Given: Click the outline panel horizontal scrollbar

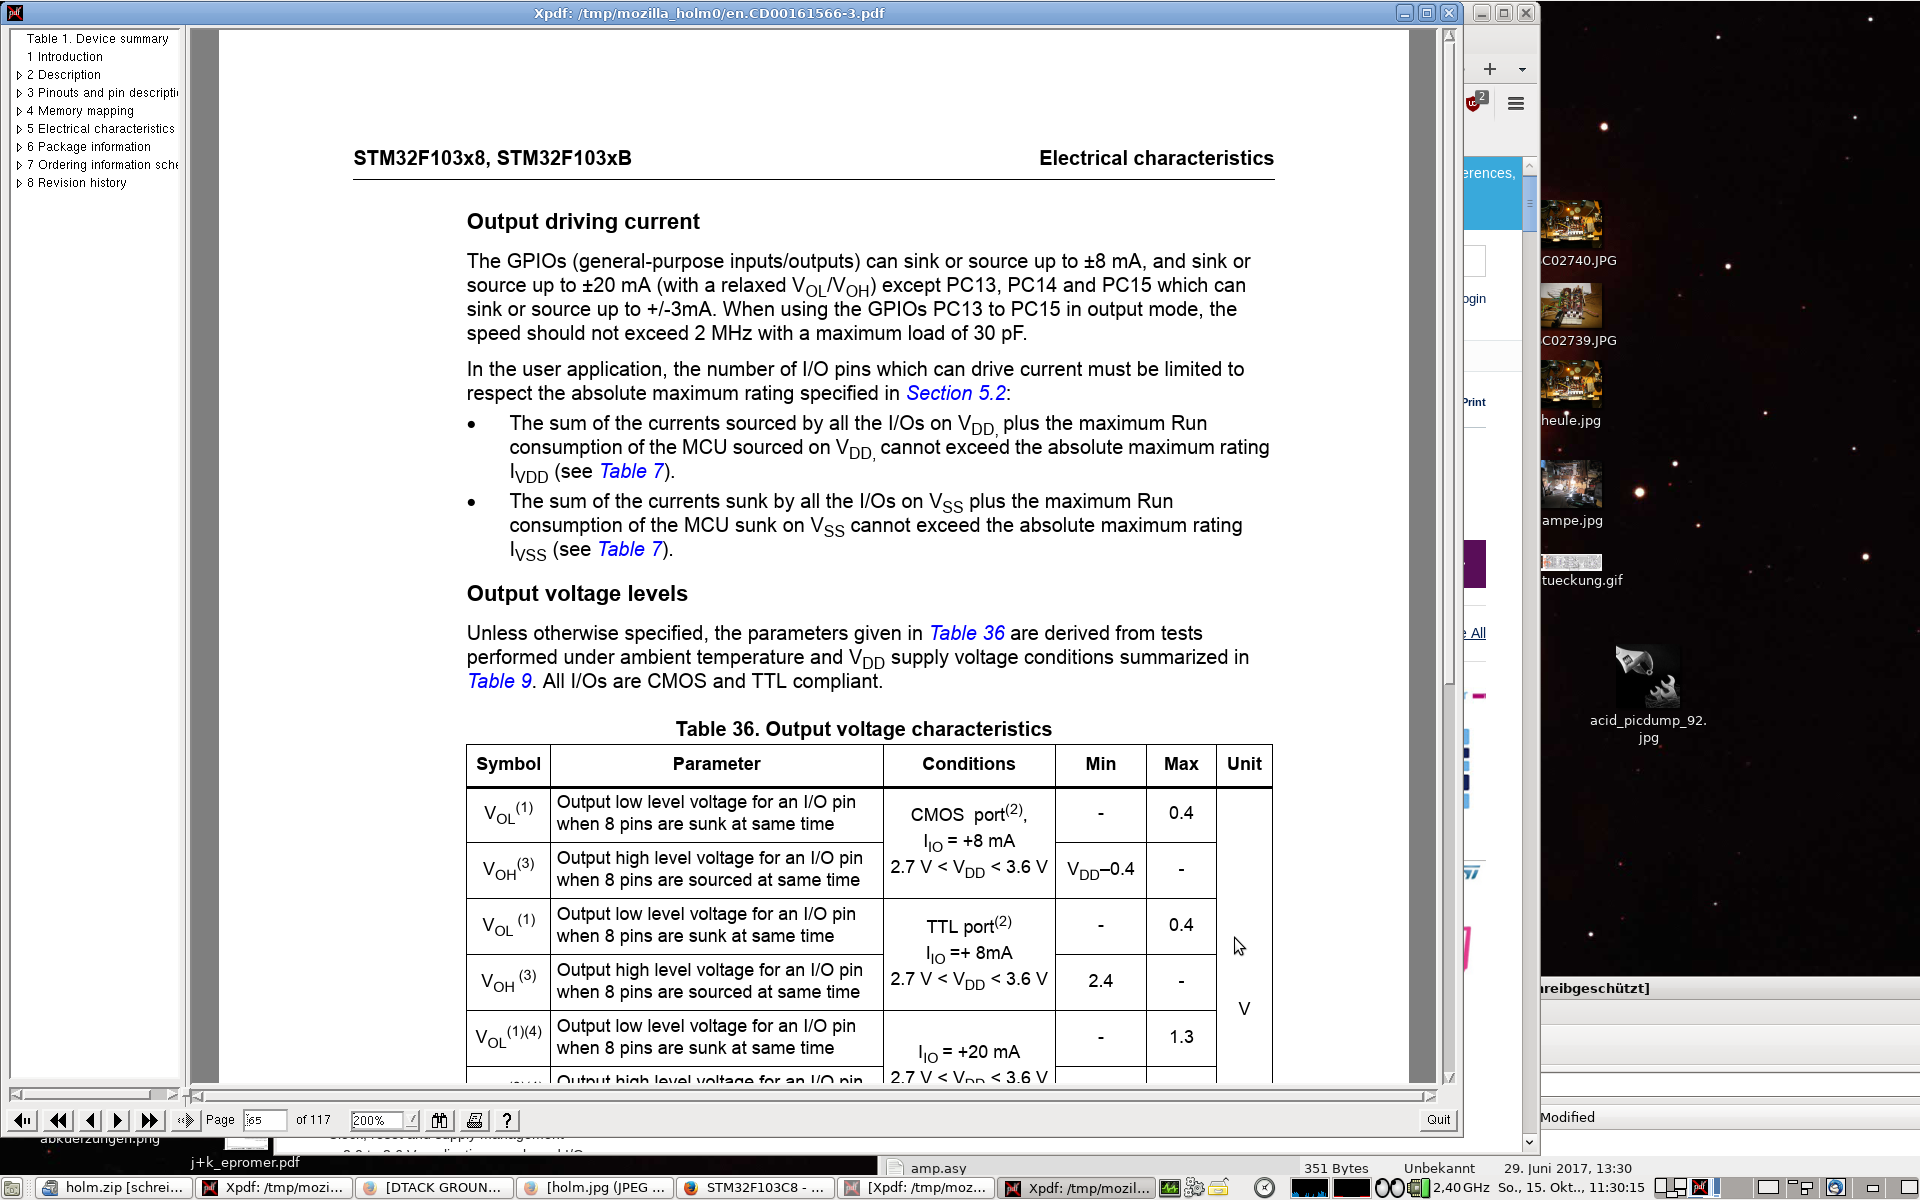Looking at the screenshot, I should [94, 1095].
